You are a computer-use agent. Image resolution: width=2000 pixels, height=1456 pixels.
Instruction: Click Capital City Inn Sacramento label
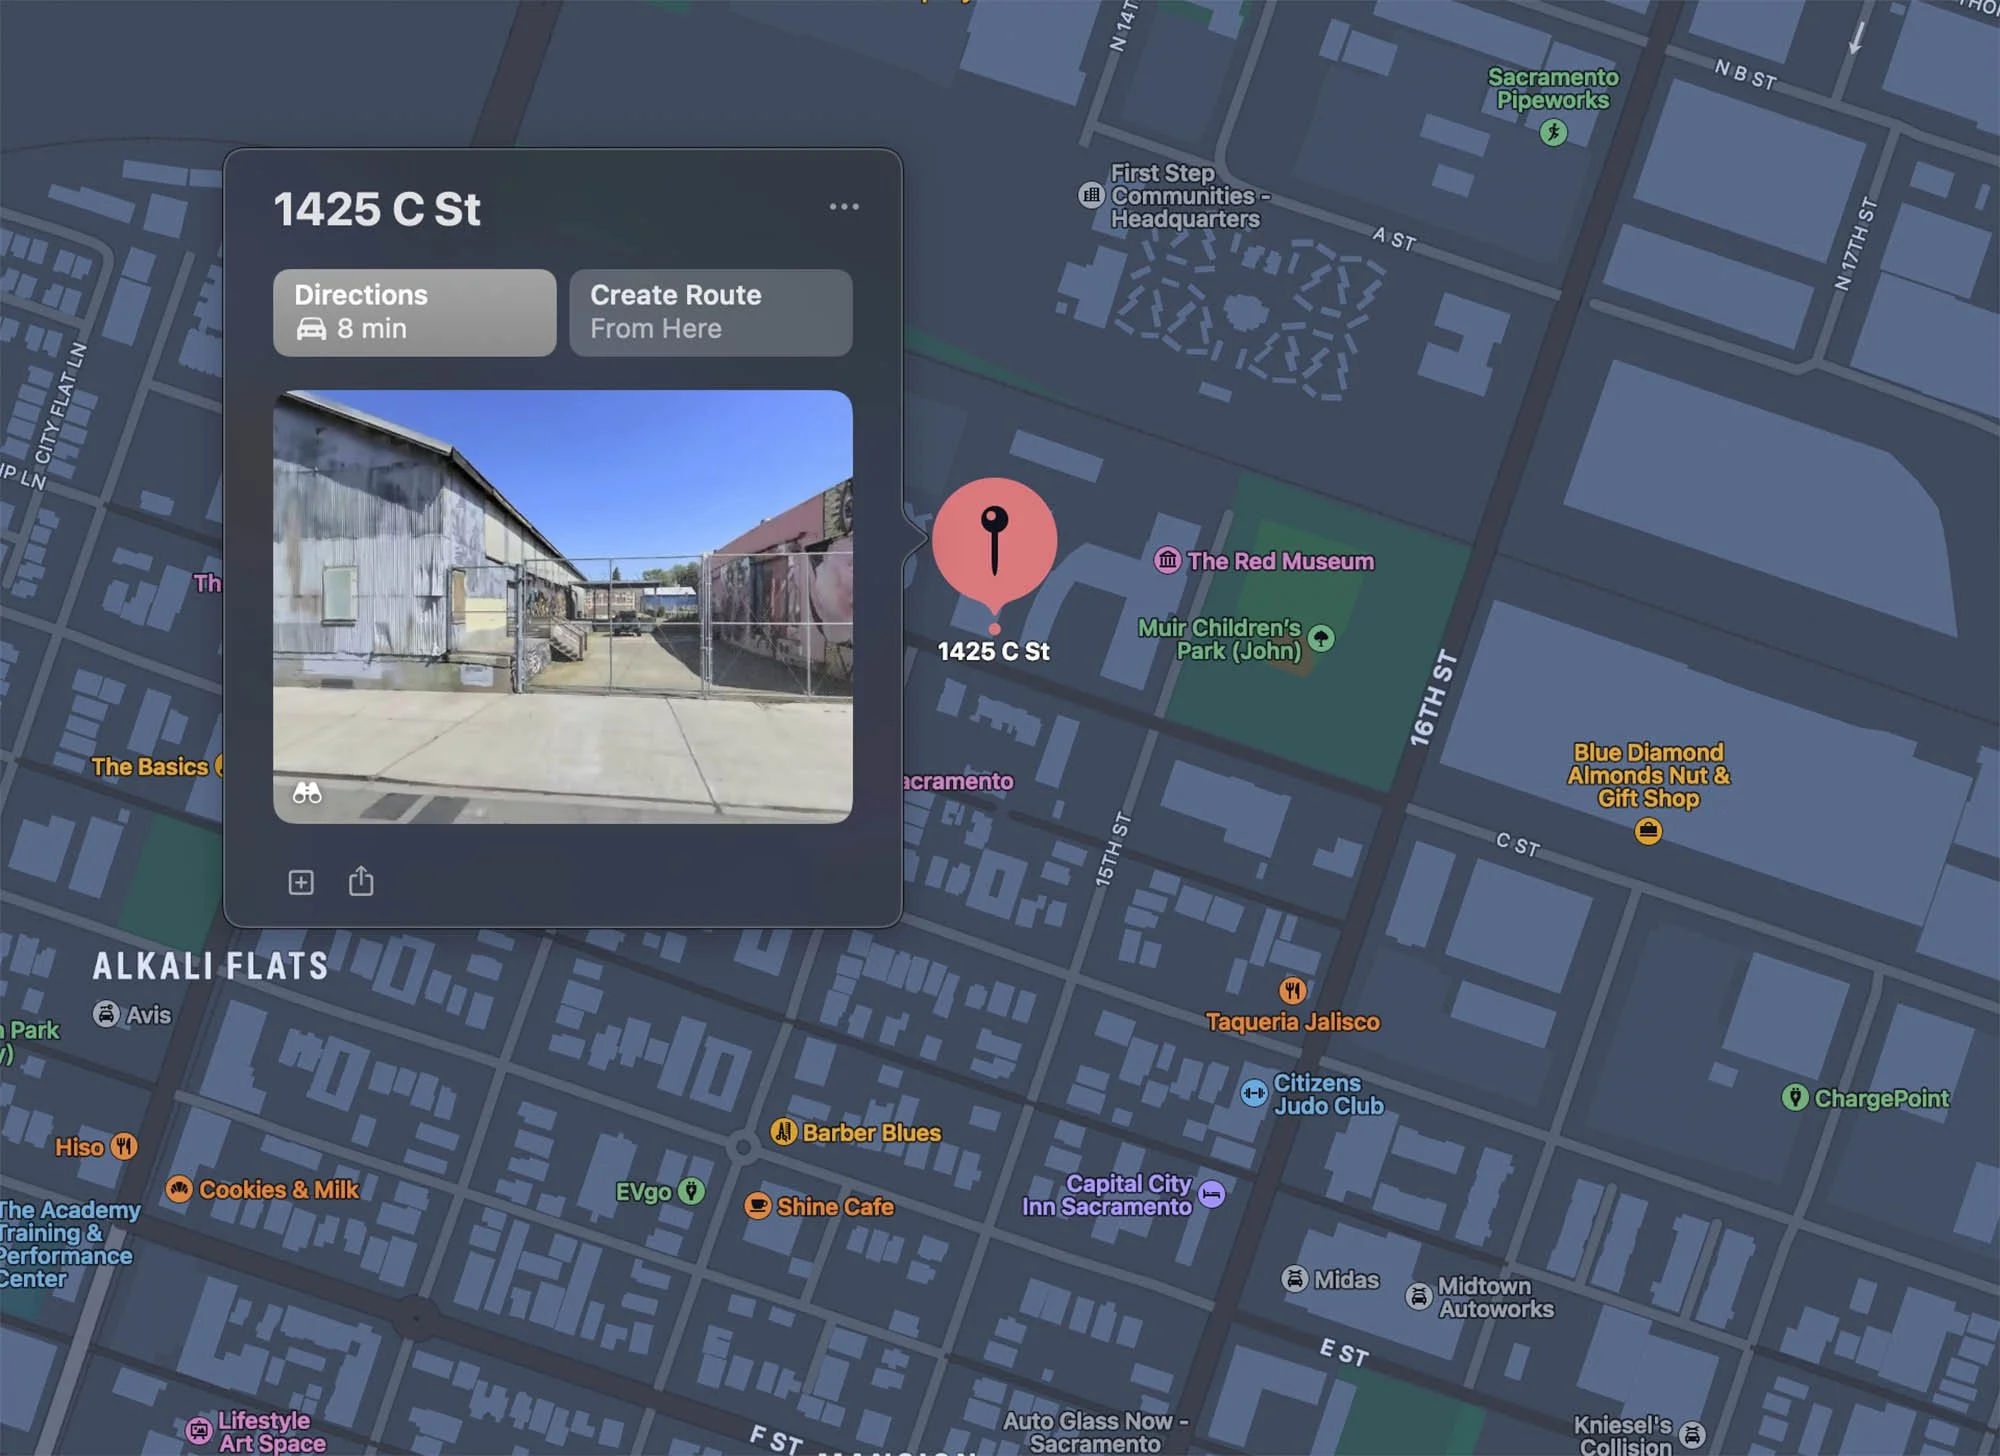click(x=1107, y=1195)
